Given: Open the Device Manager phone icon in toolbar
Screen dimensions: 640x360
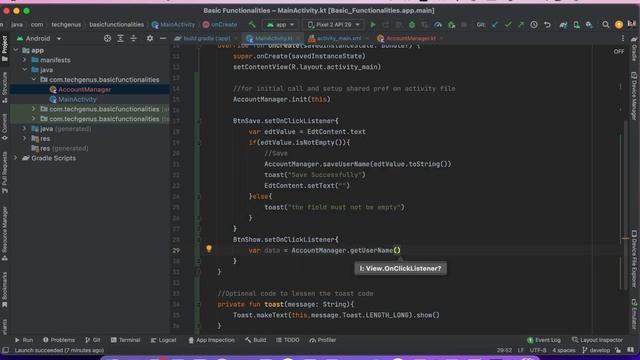Looking at the screenshot, I should click(x=576, y=25).
